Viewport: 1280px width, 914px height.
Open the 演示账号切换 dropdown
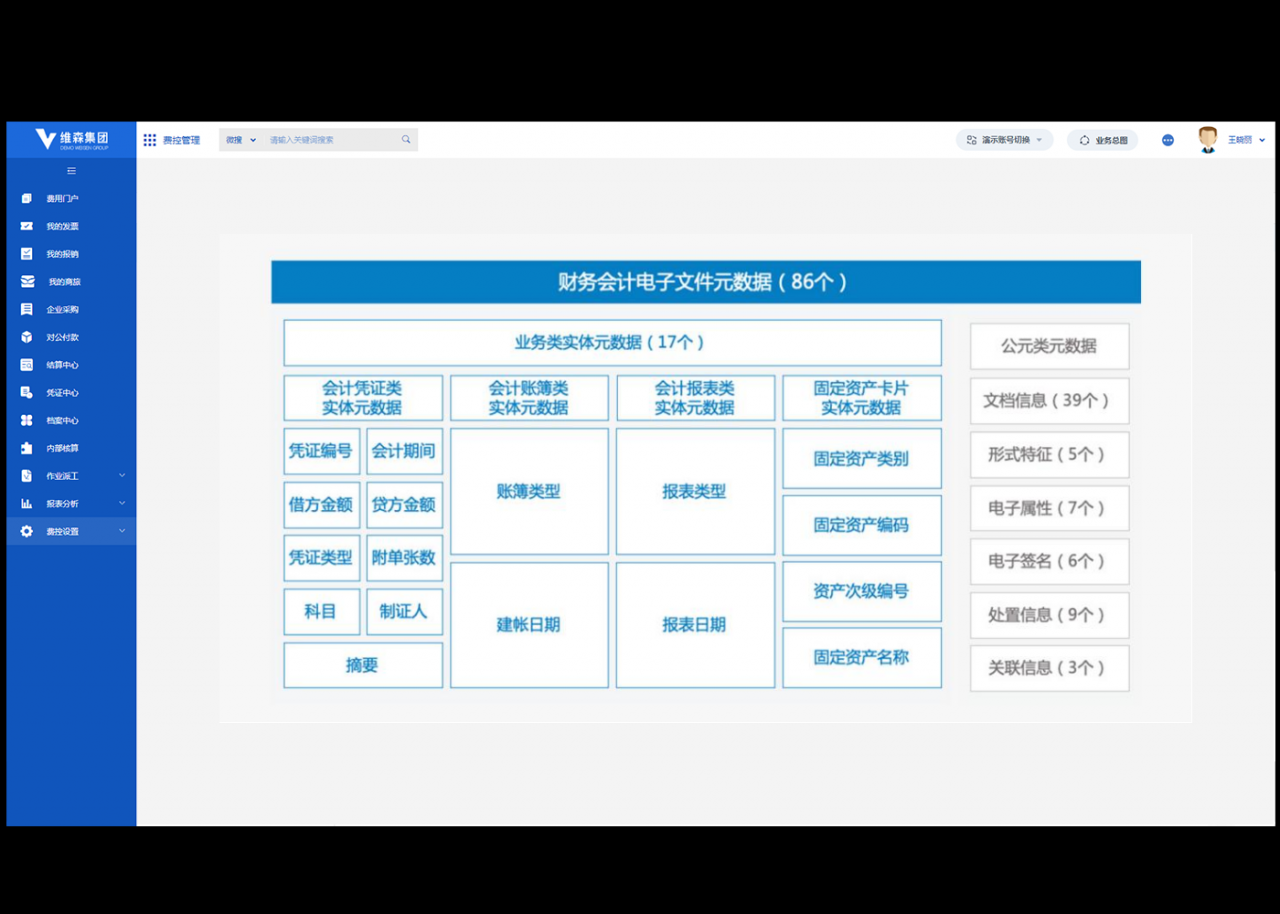click(1005, 140)
